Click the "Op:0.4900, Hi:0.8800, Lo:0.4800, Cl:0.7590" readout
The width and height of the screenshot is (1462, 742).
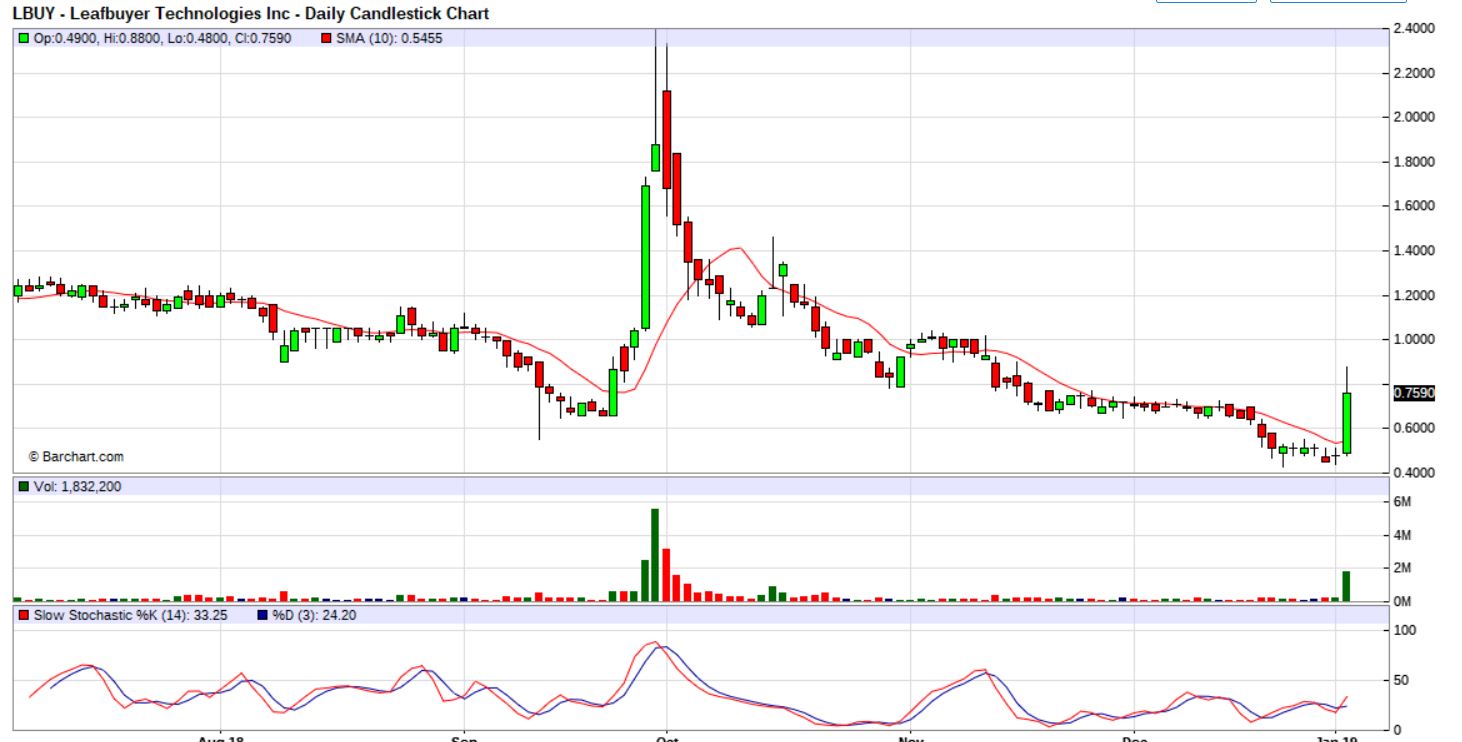pyautogui.click(x=163, y=38)
